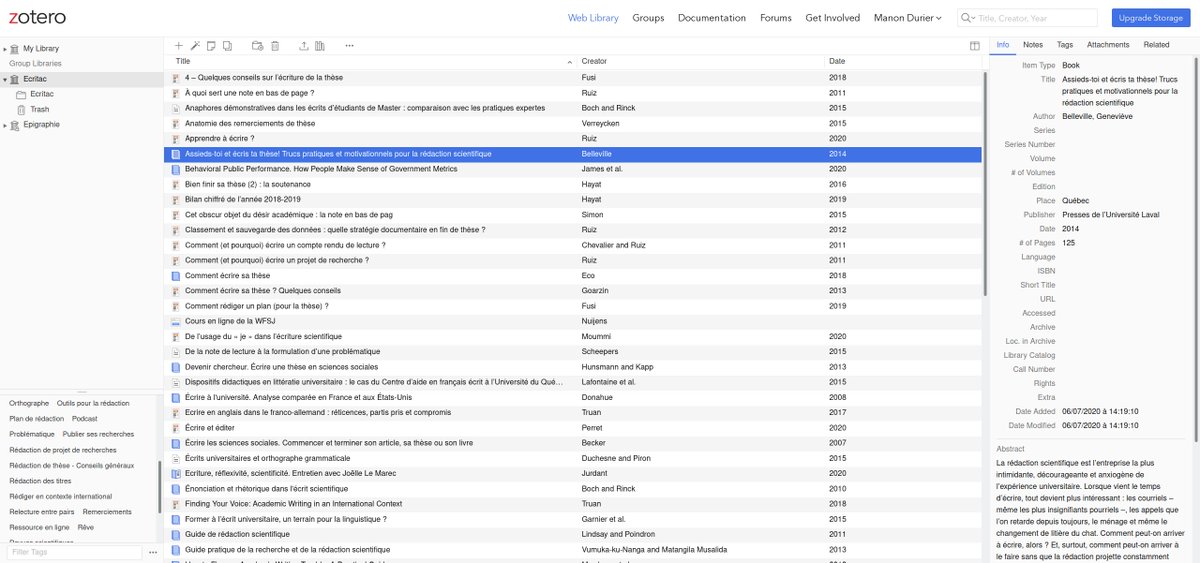1200x563 pixels.
Task: Select the row Apprendre à écrire ?
Action: click(573, 139)
